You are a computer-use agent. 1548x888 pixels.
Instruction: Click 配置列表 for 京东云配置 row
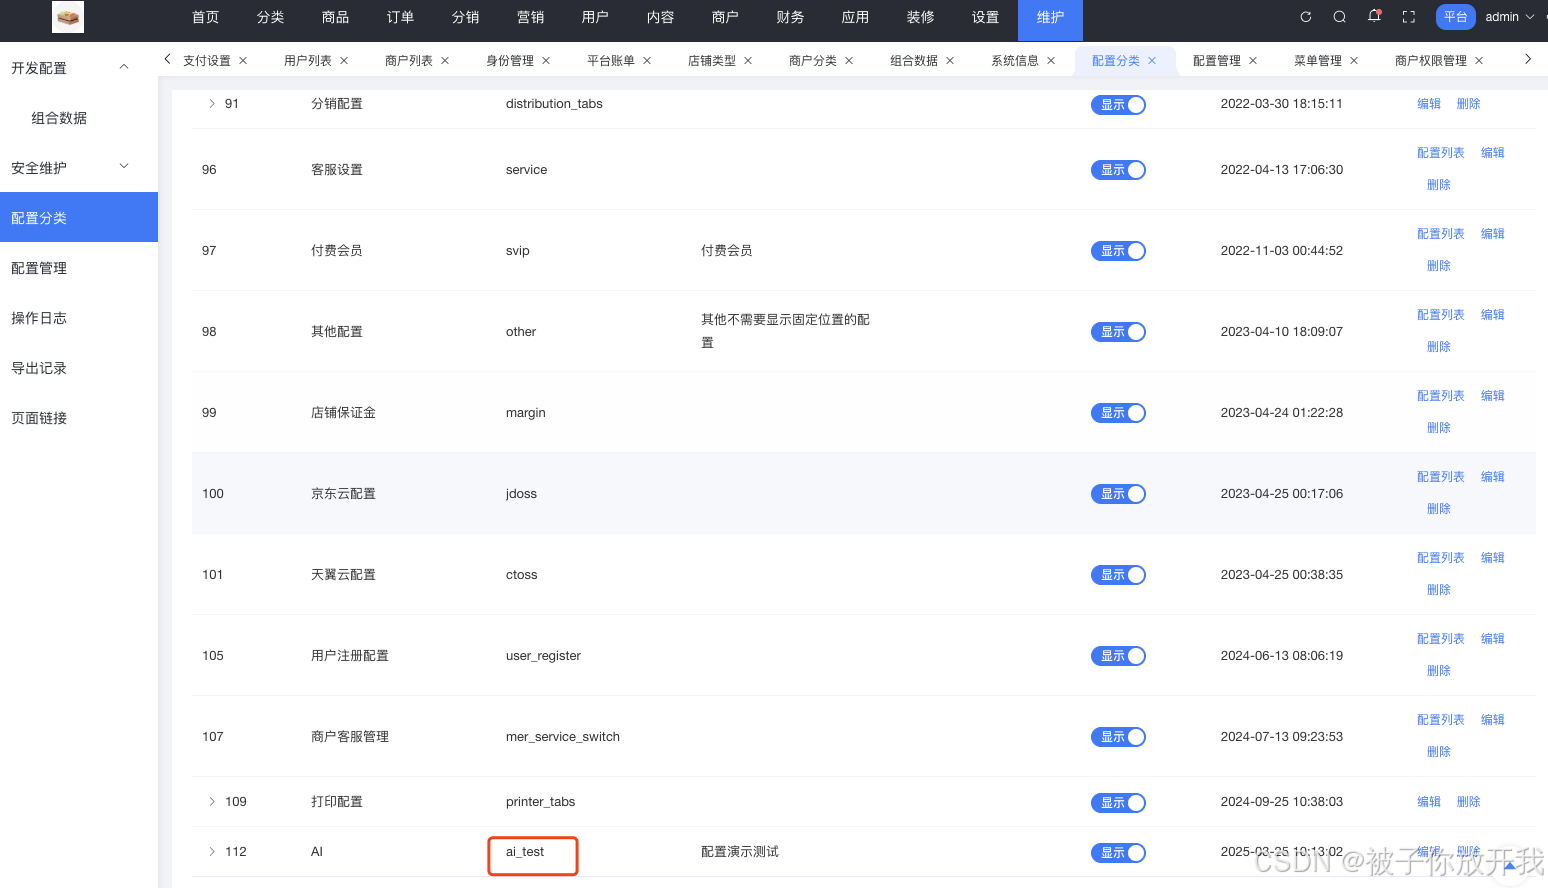click(1440, 477)
